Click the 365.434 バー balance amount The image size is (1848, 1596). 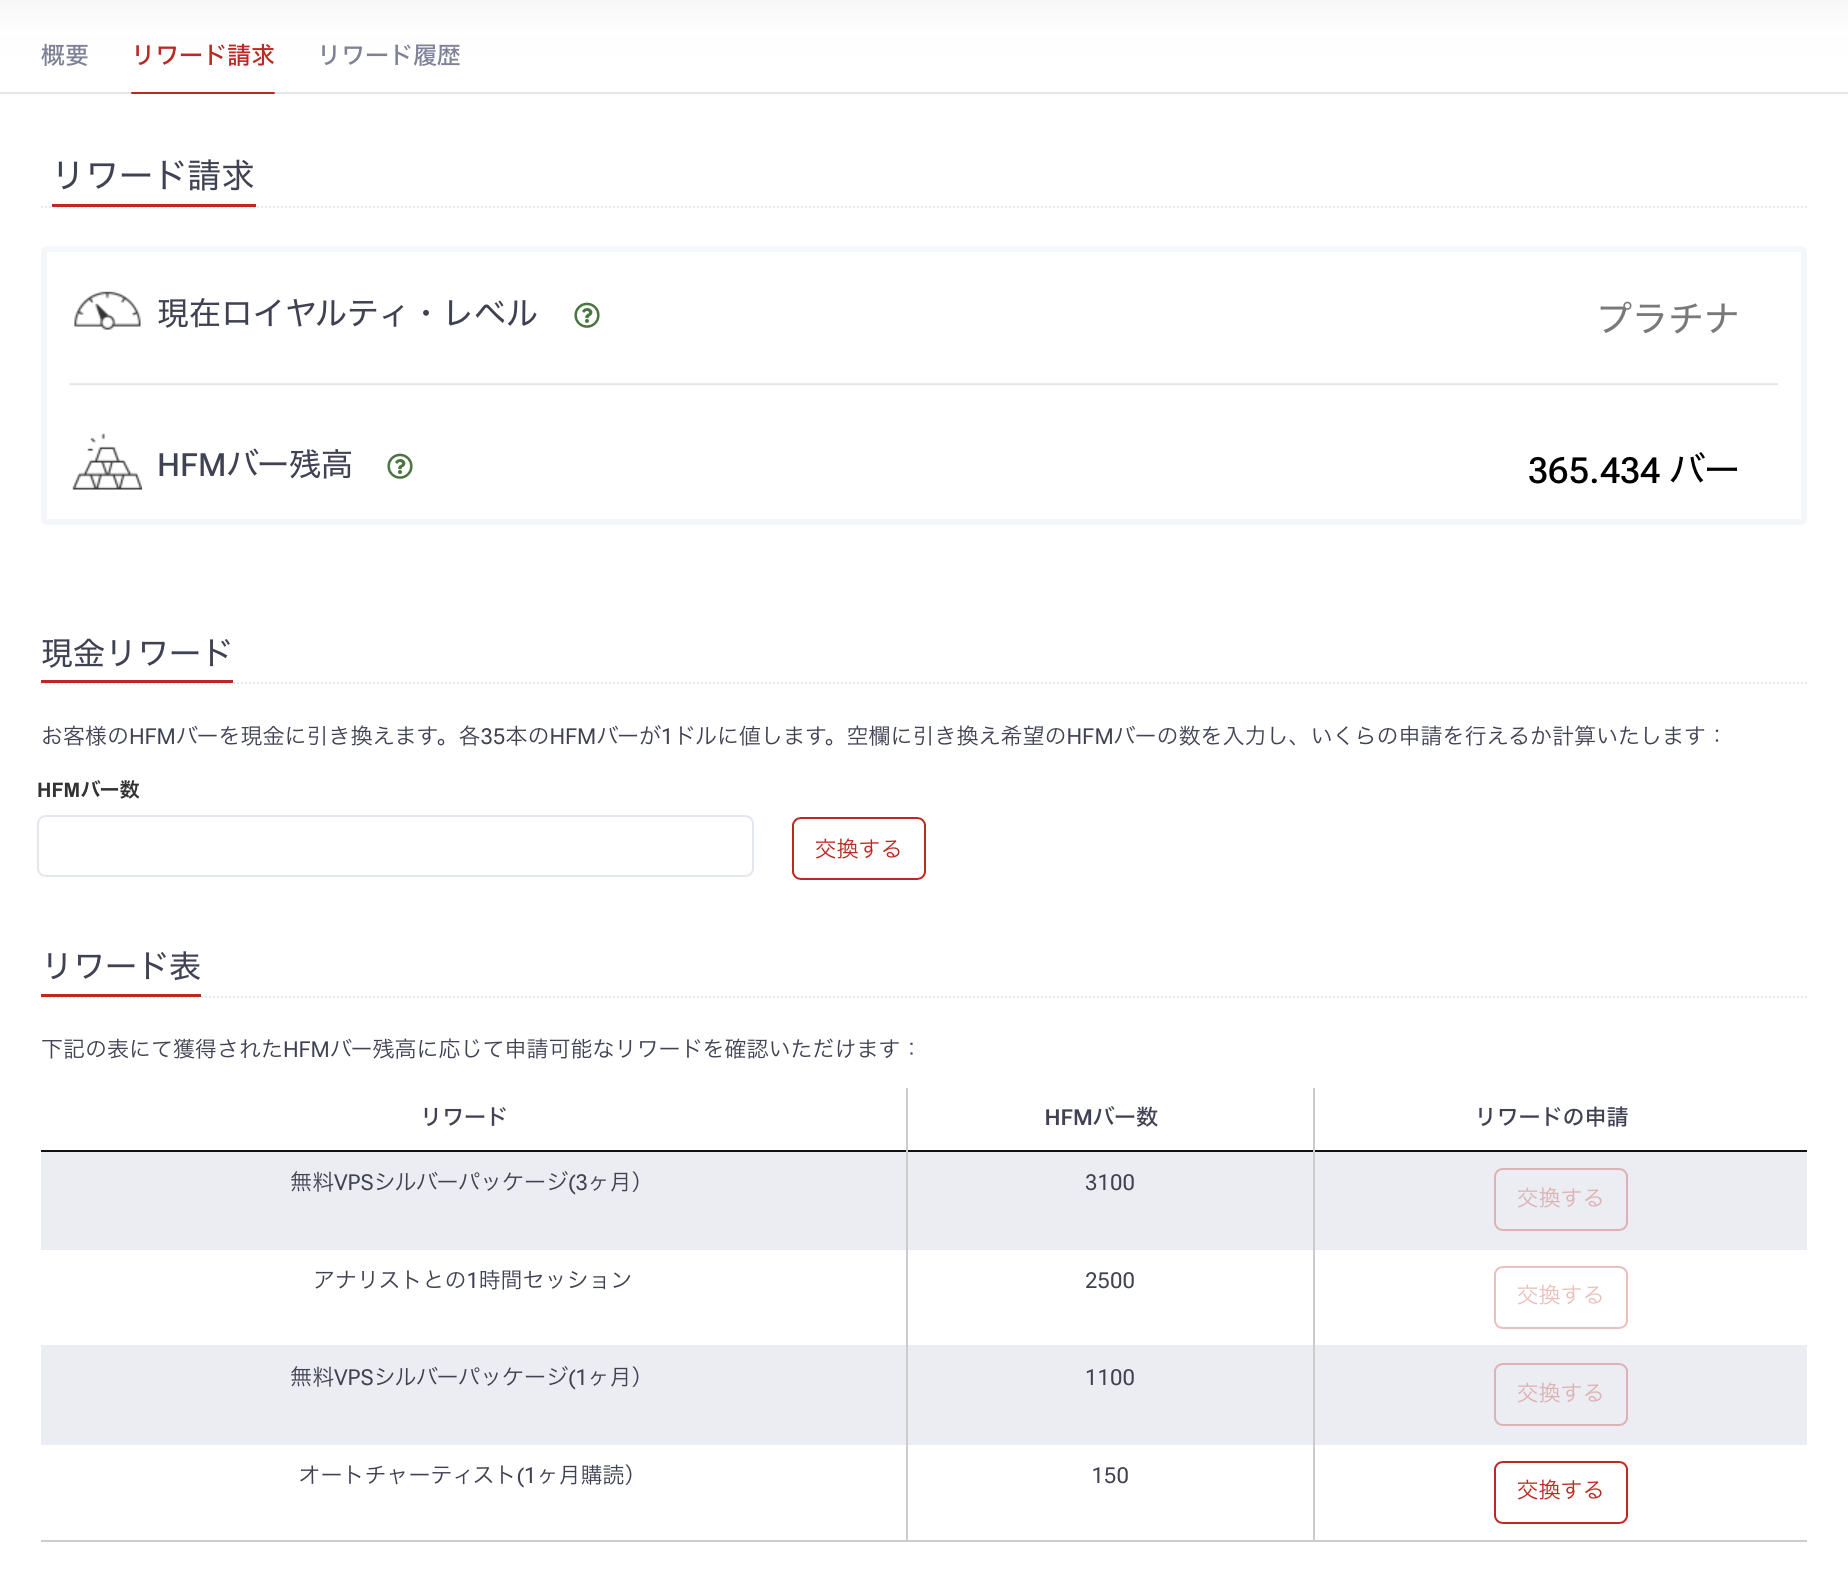click(1632, 470)
